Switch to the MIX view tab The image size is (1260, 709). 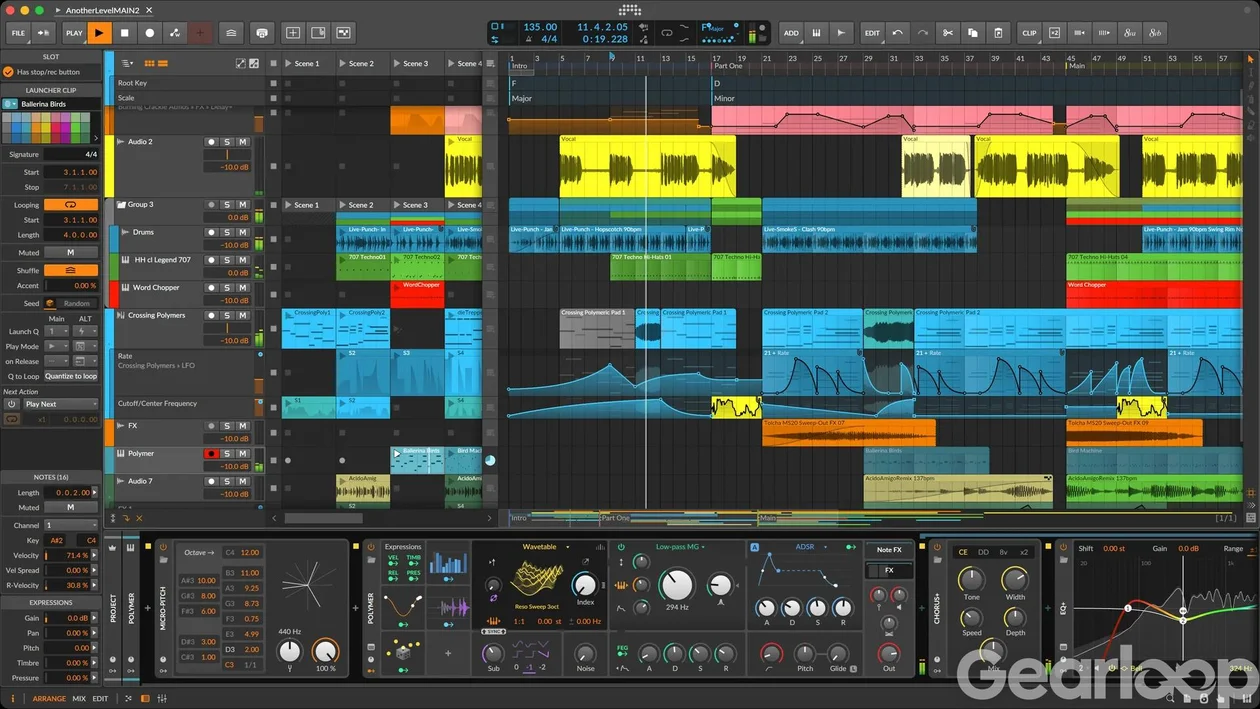click(79, 699)
